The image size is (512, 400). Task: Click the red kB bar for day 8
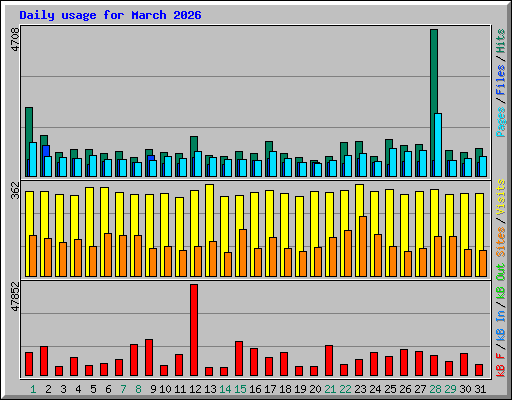(134, 360)
